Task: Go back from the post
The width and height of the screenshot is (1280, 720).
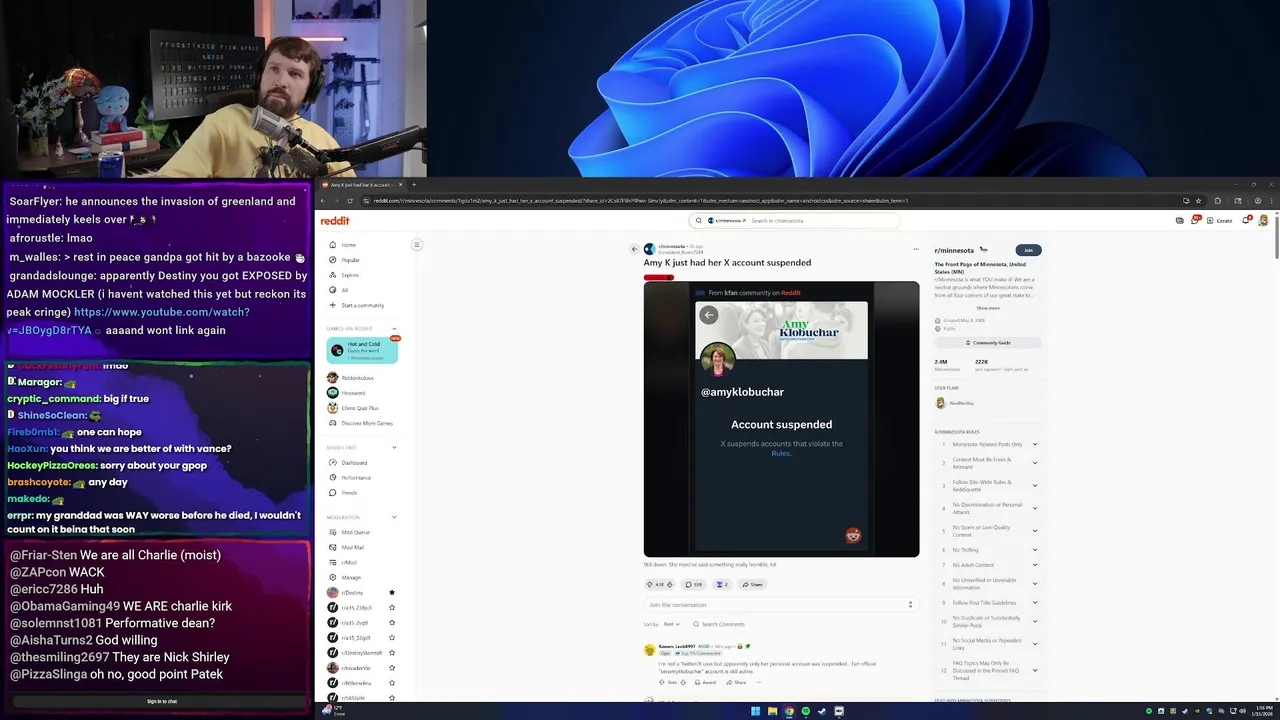Action: pos(634,249)
